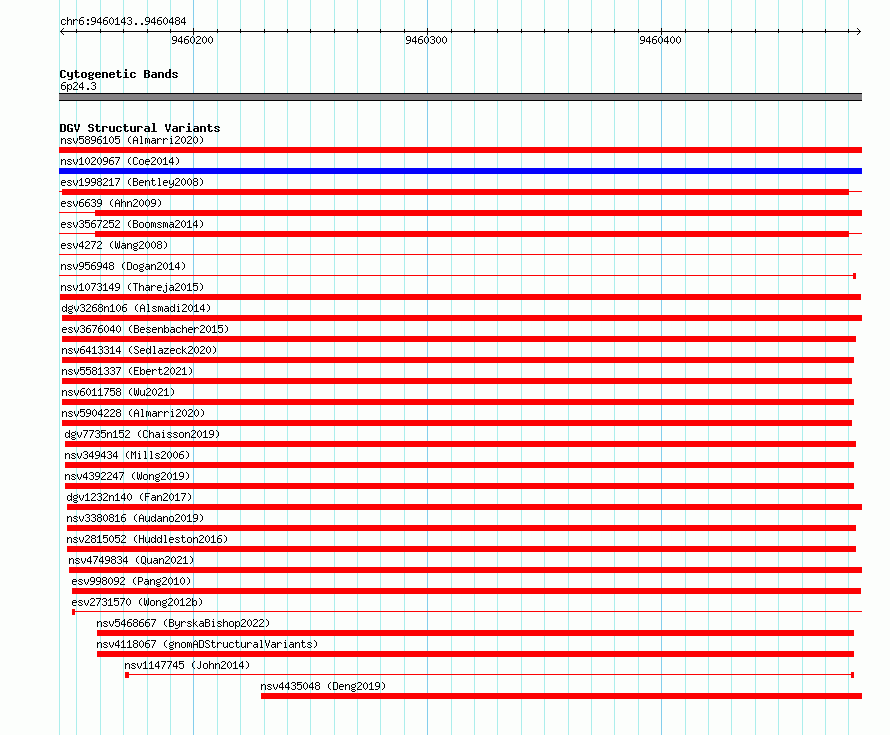Viewport: 890px width, 735px height.
Task: Select nsv6011758 (Wu2021) label
Action: pyautogui.click(x=118, y=392)
